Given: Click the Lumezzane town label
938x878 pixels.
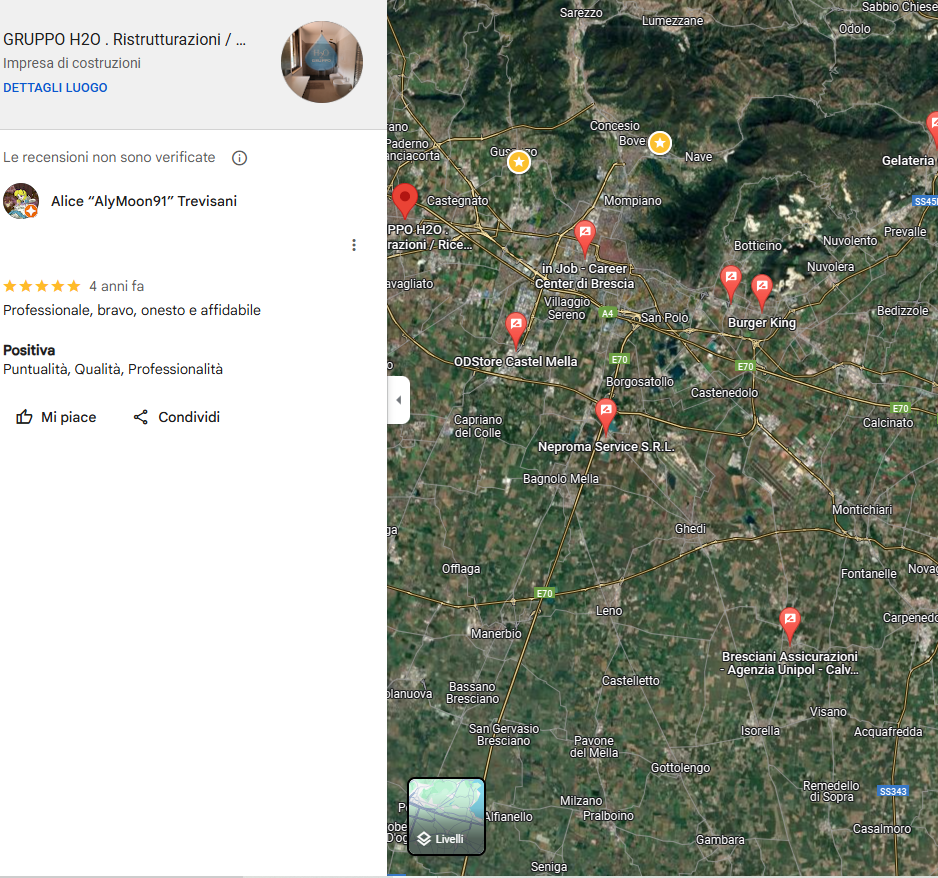Looking at the screenshot, I should click(x=672, y=21).
